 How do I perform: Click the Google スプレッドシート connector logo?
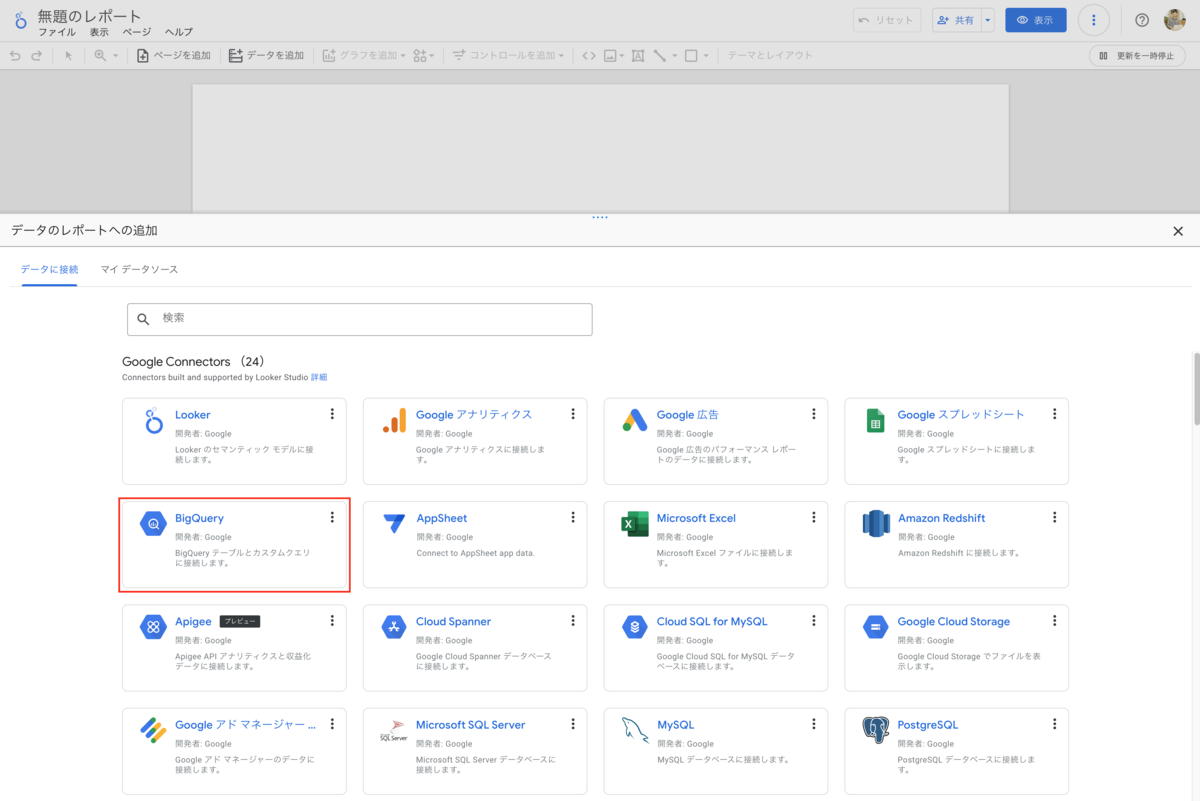click(x=875, y=421)
